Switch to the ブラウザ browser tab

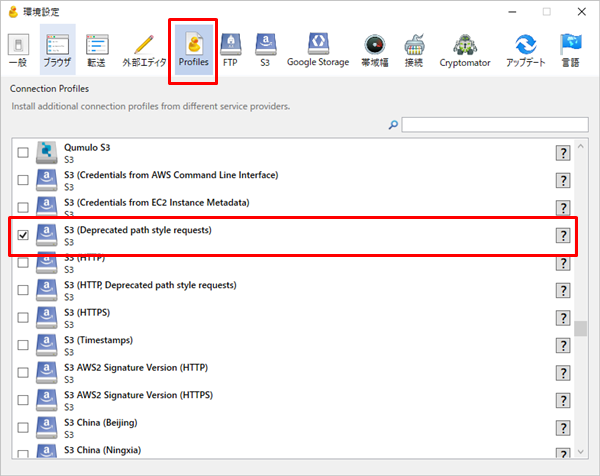coord(57,49)
